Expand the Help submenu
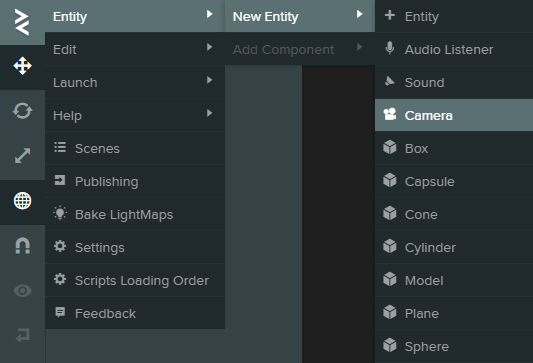533x363 pixels. [x=135, y=115]
